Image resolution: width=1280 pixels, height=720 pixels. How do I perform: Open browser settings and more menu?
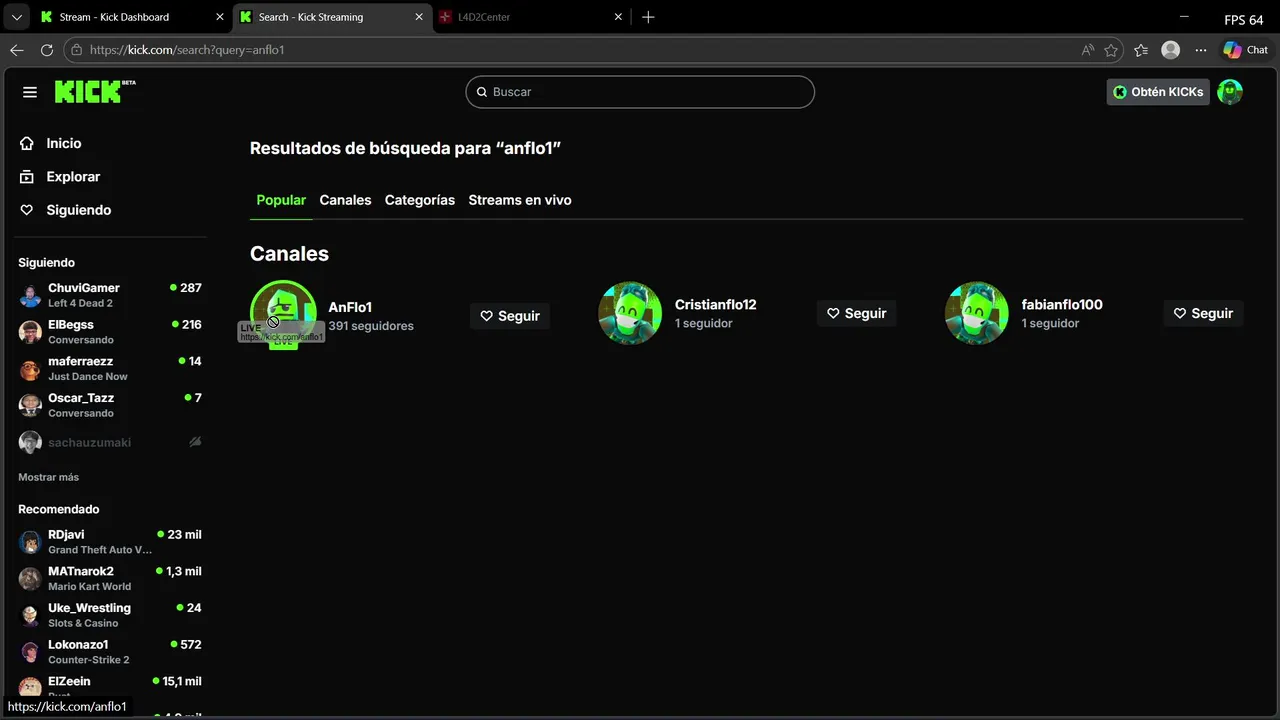tap(1201, 50)
